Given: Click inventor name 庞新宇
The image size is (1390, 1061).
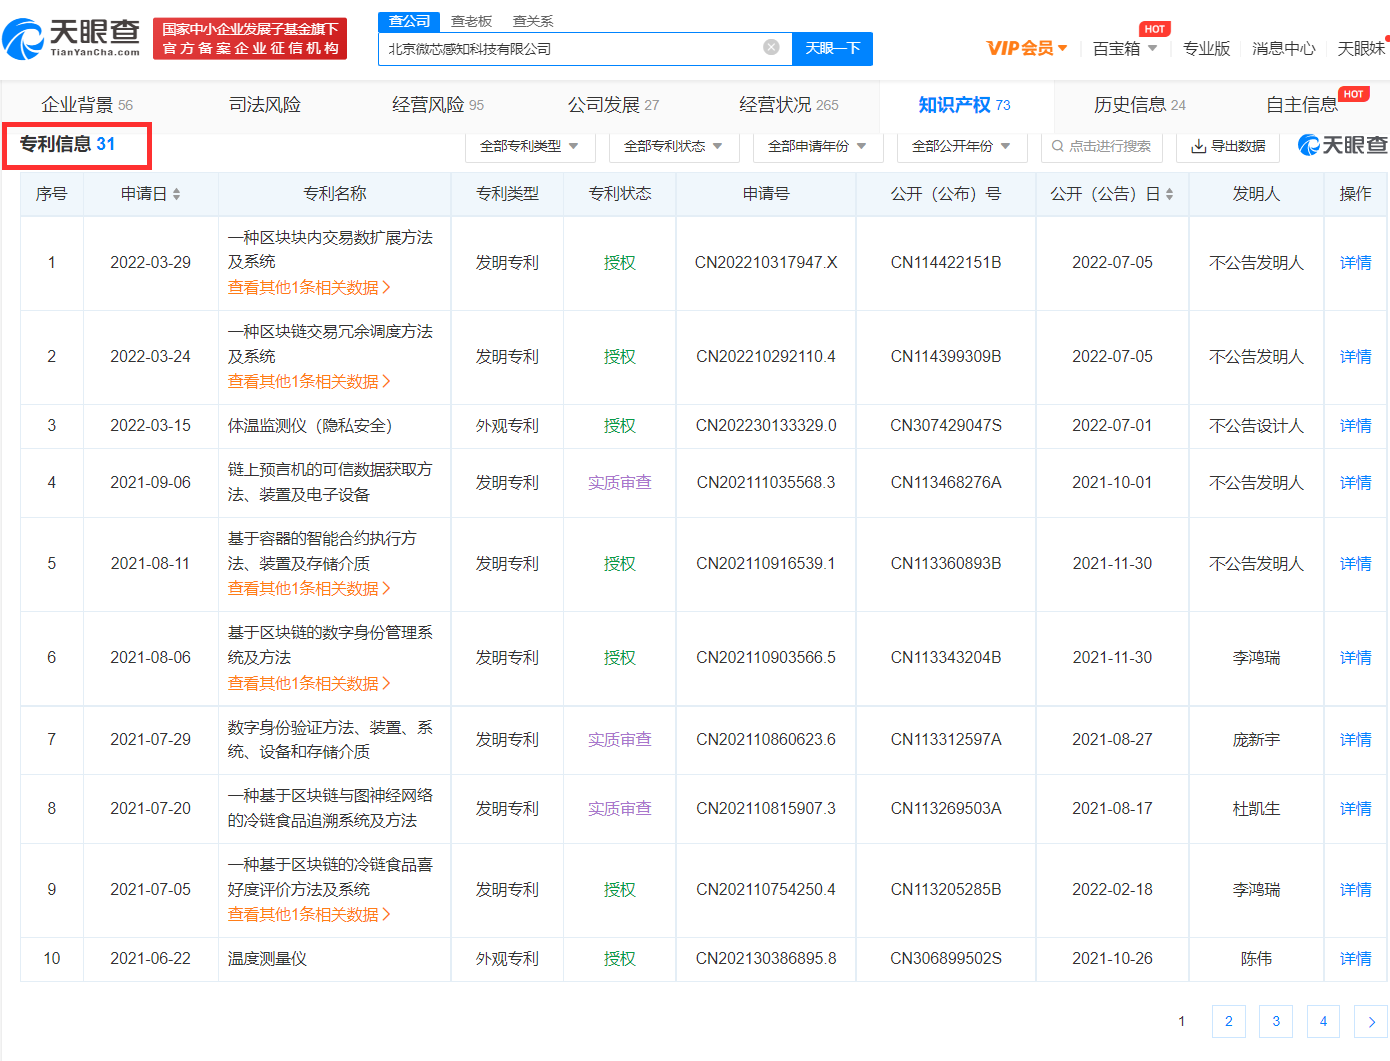Looking at the screenshot, I should point(1256,740).
